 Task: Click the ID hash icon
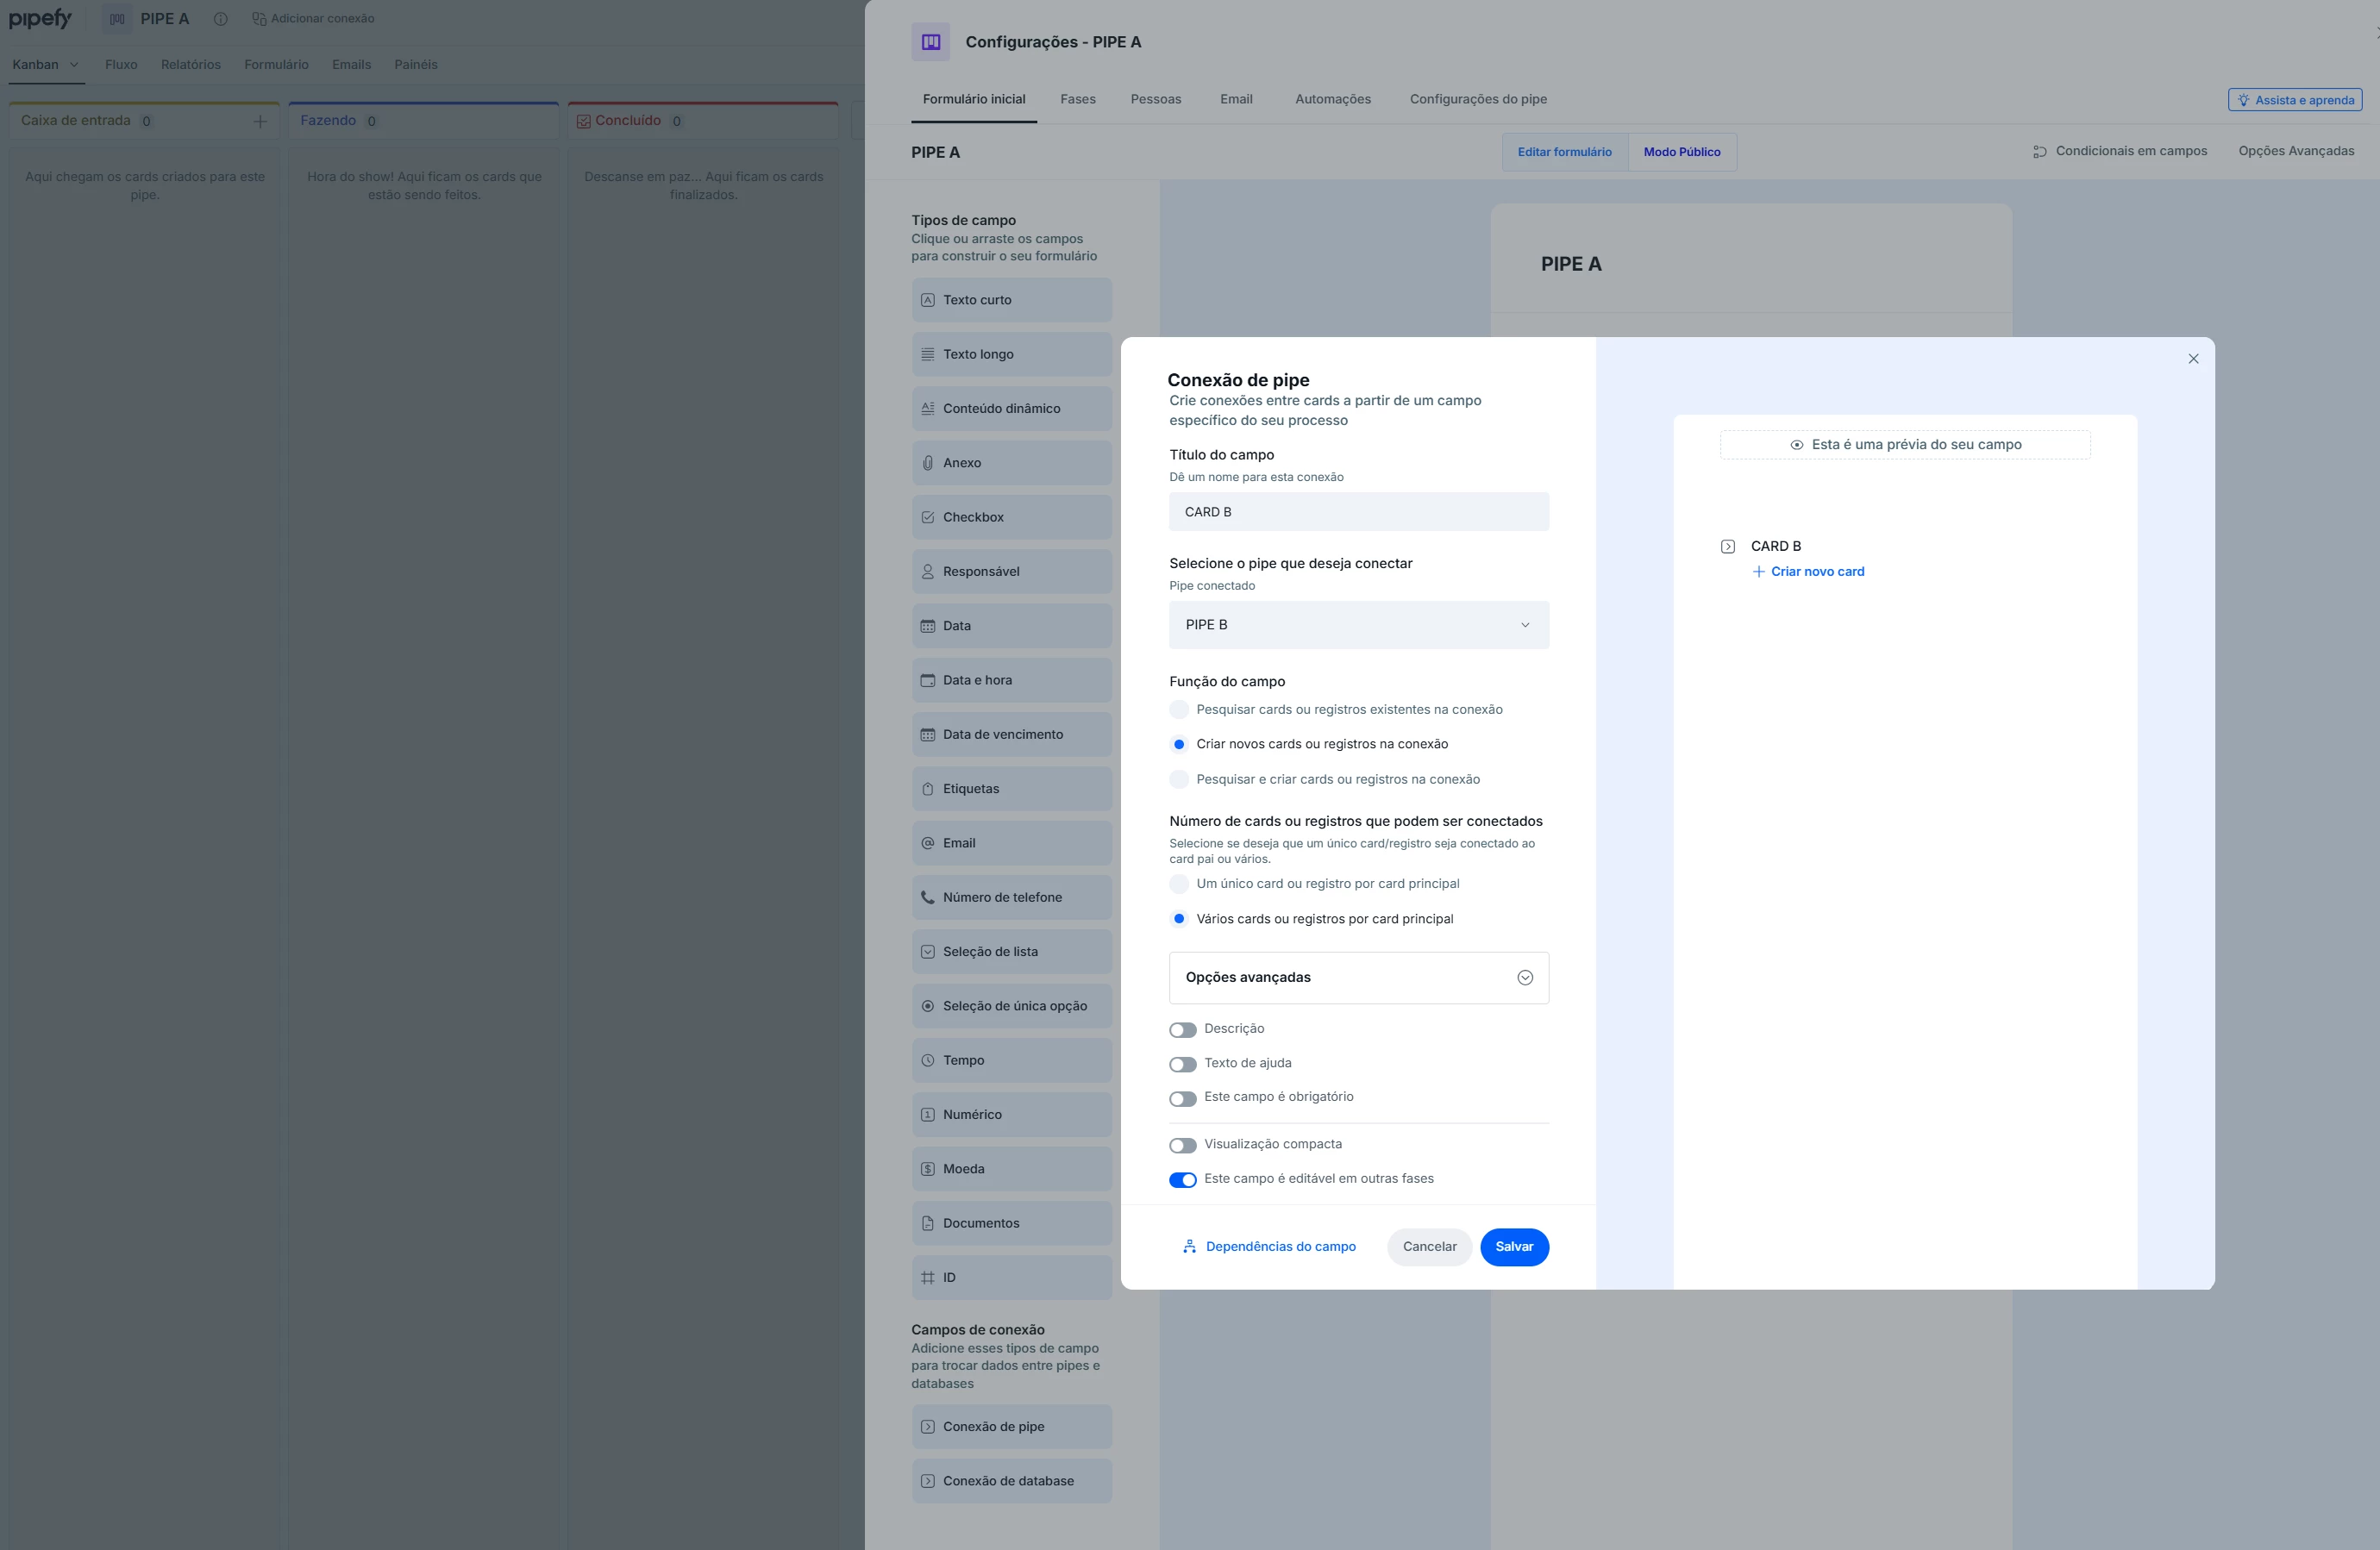[x=927, y=1278]
